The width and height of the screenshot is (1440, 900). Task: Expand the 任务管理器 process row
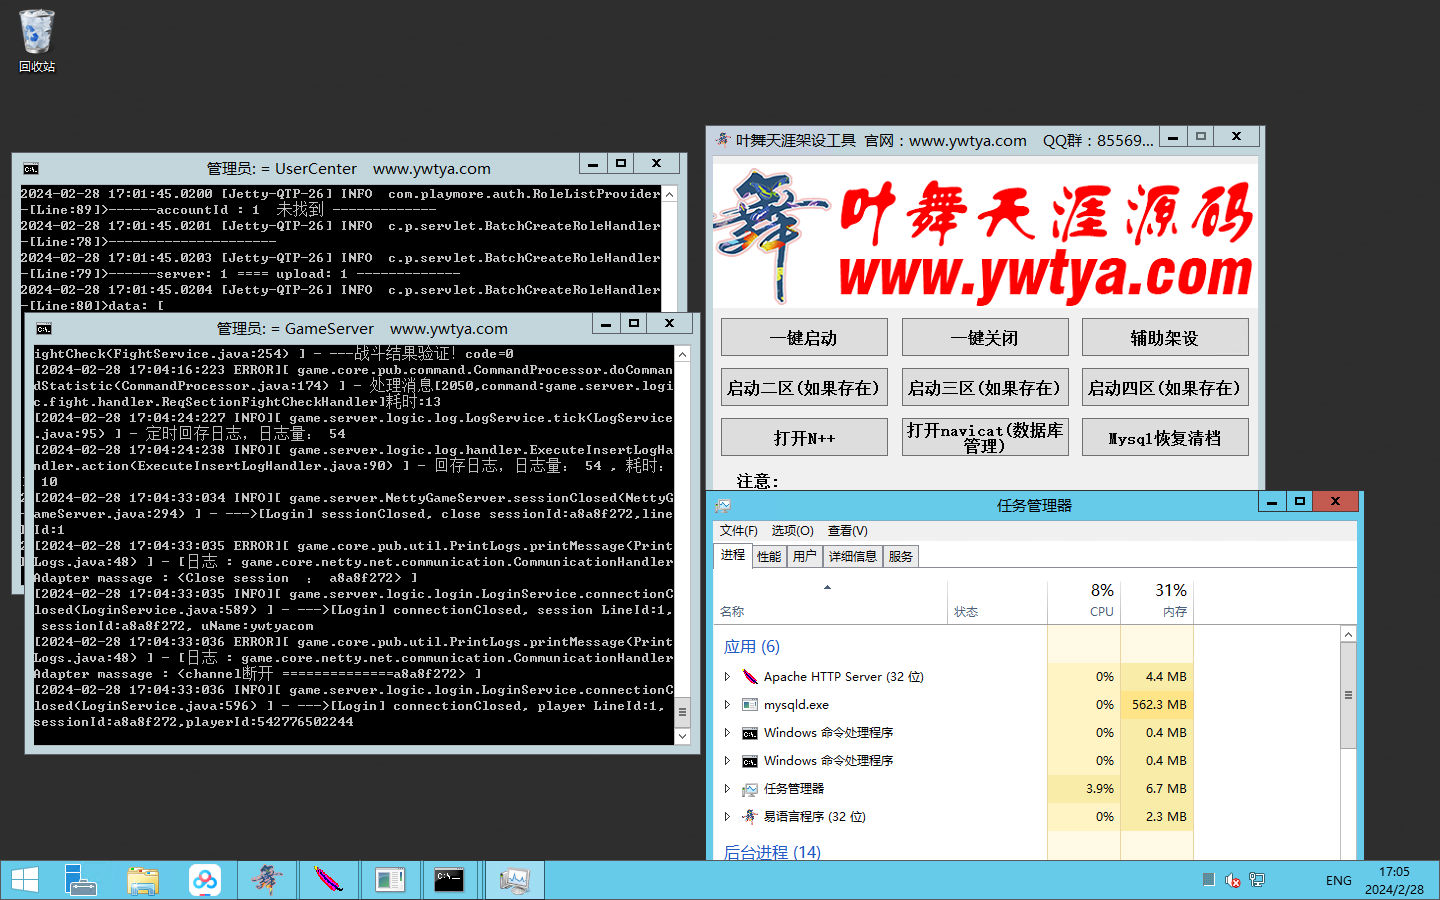pos(727,789)
